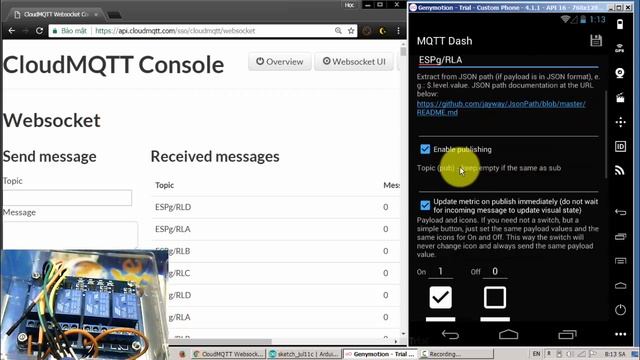
Task: Click the ESPg/RLA topic field in MQTT Dash
Action: [x=508, y=60]
